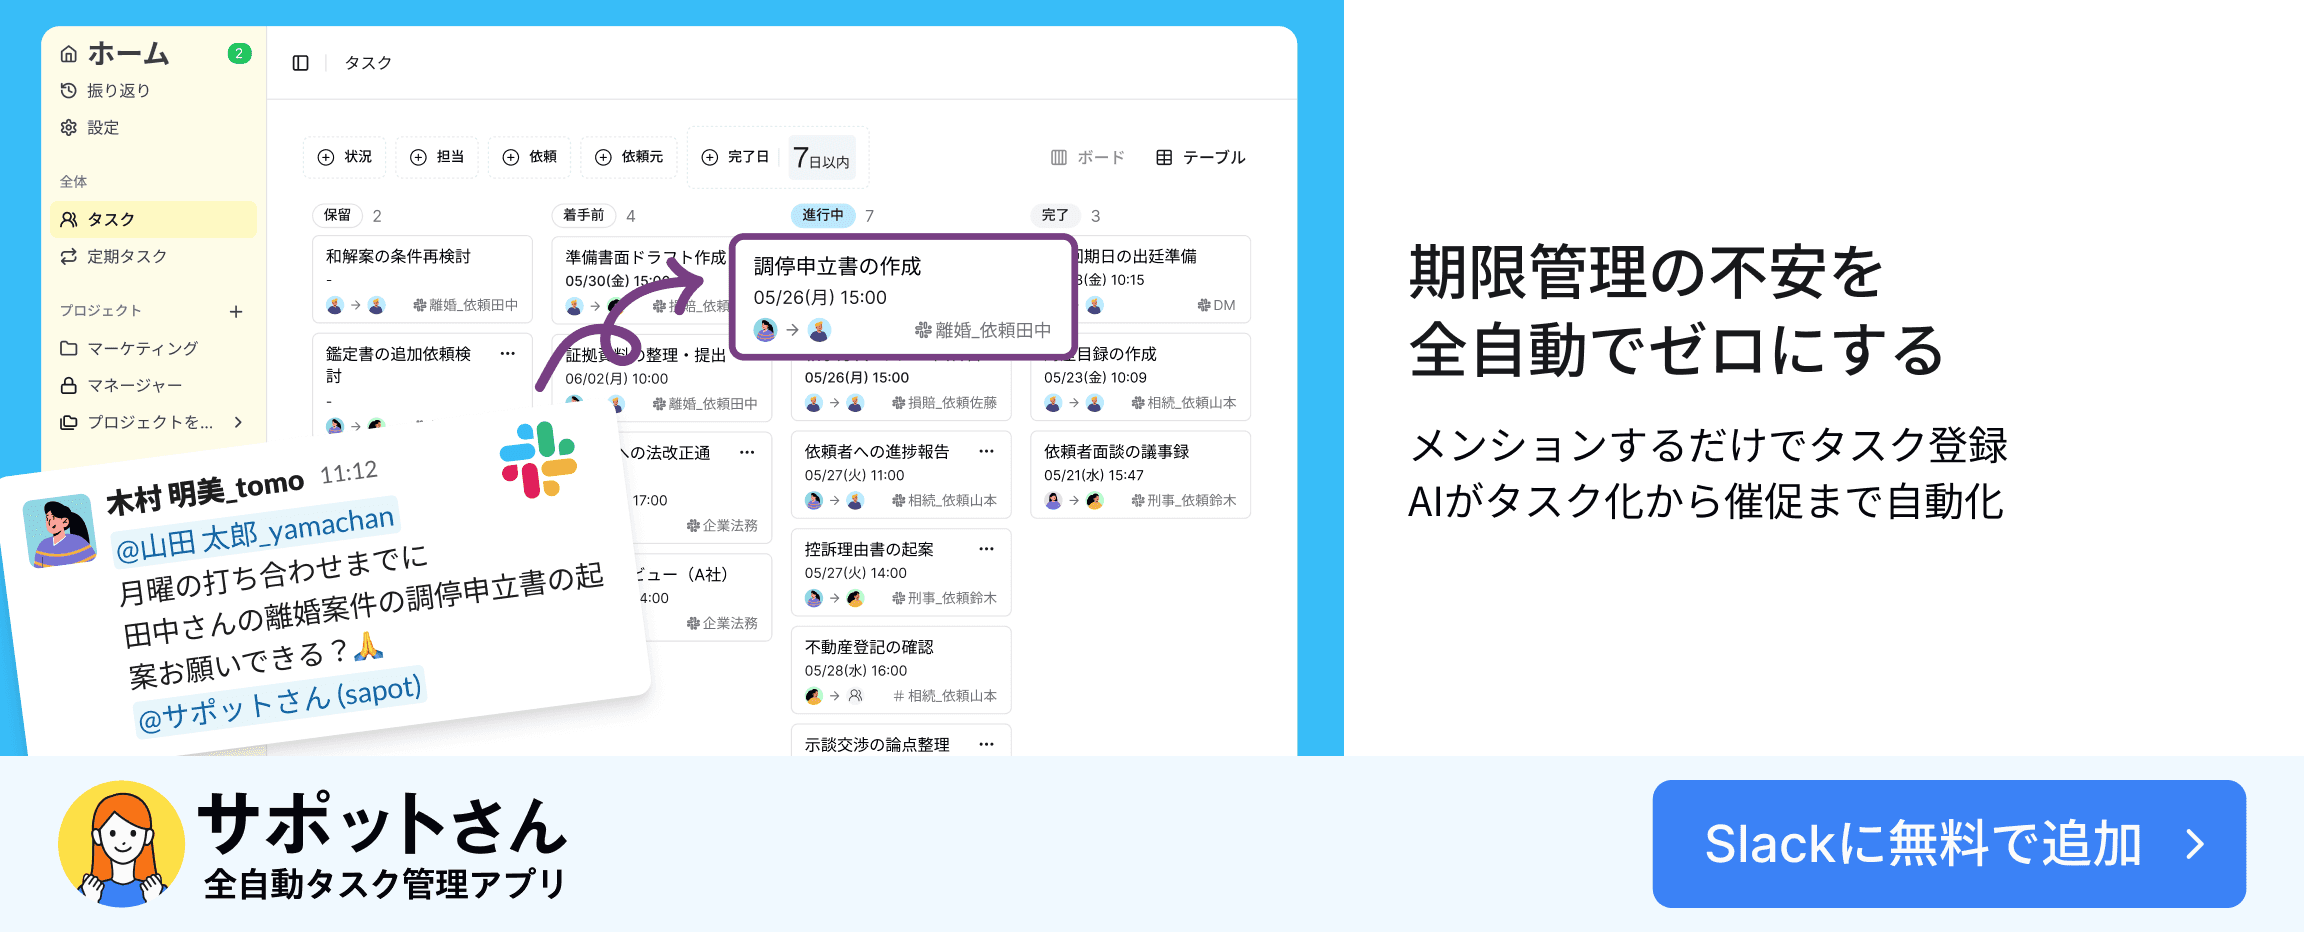The height and width of the screenshot is (932, 2304).
Task: Click @サポットさん (sapot) mention
Action: point(280,703)
